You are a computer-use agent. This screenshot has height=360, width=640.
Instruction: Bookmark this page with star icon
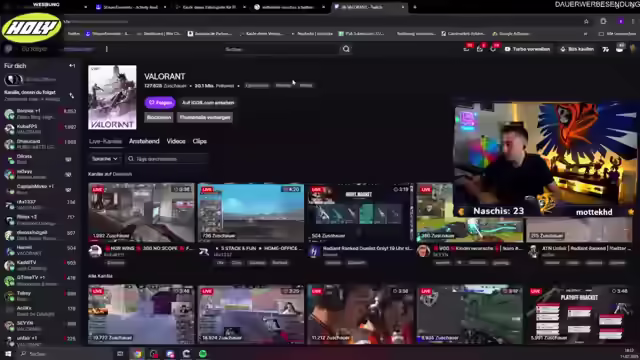pyautogui.click(x=586, y=21)
